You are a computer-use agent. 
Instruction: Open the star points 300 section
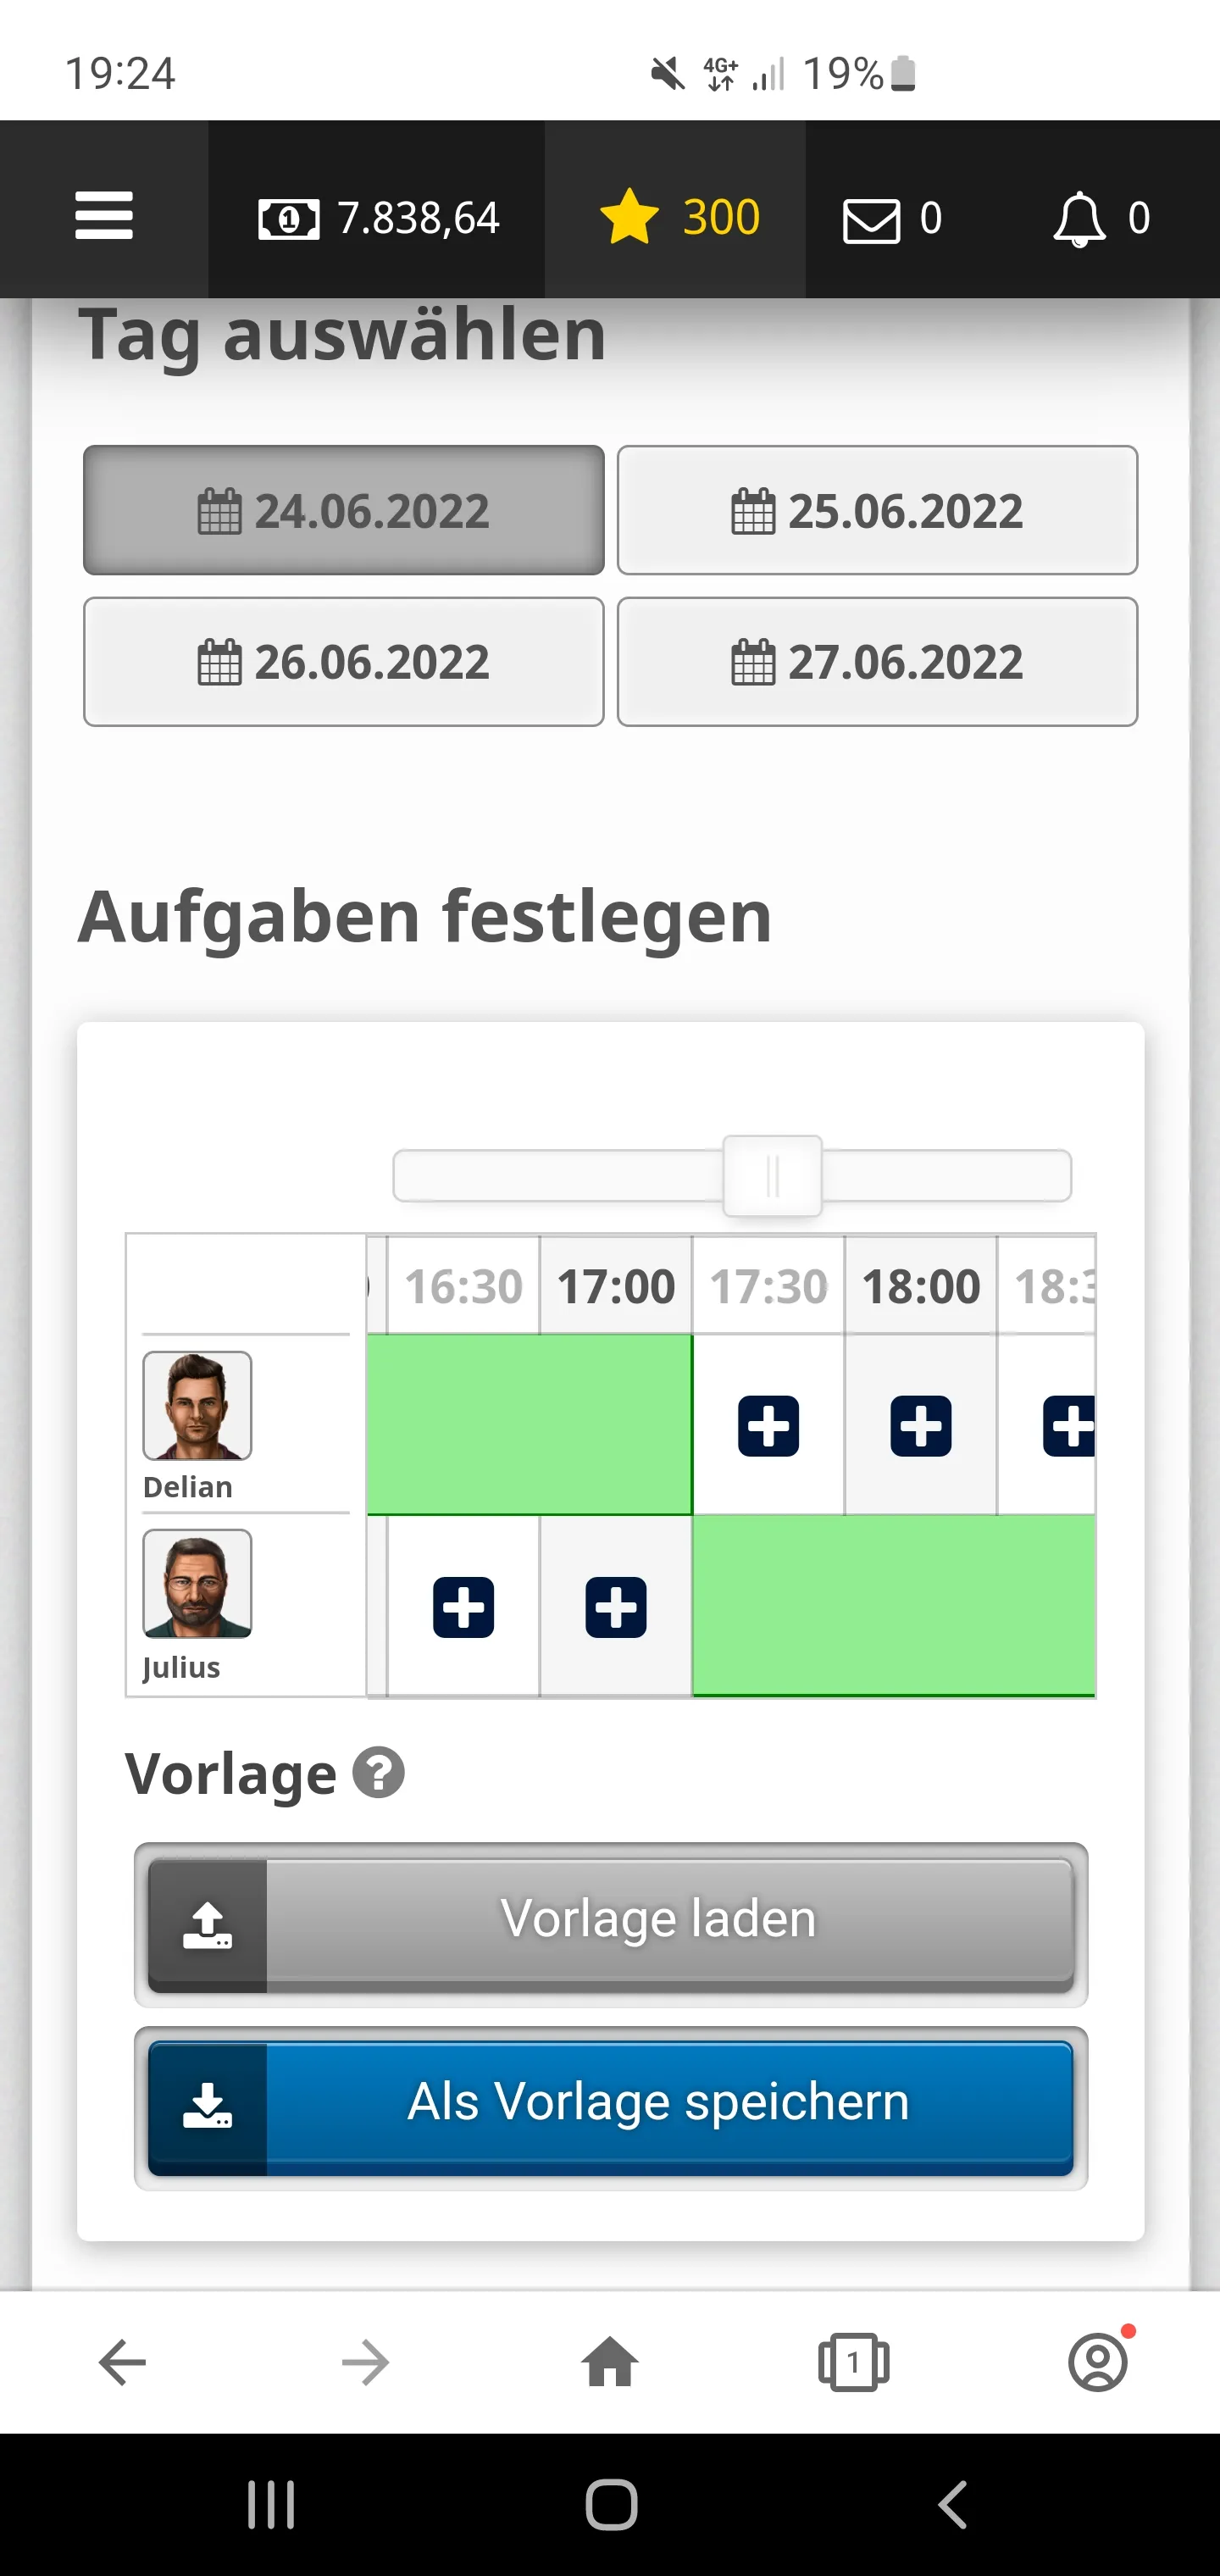coord(678,218)
